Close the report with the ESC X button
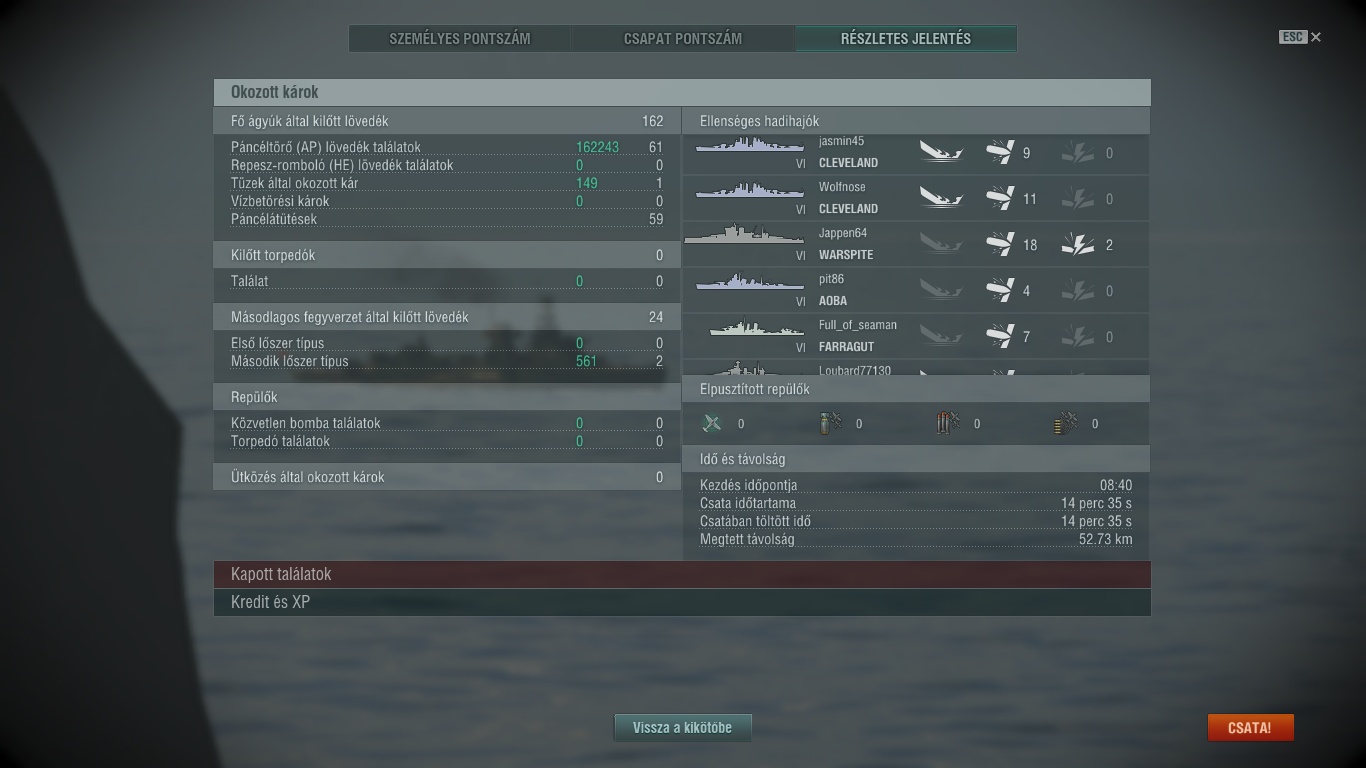This screenshot has width=1366, height=768. tap(1300, 37)
